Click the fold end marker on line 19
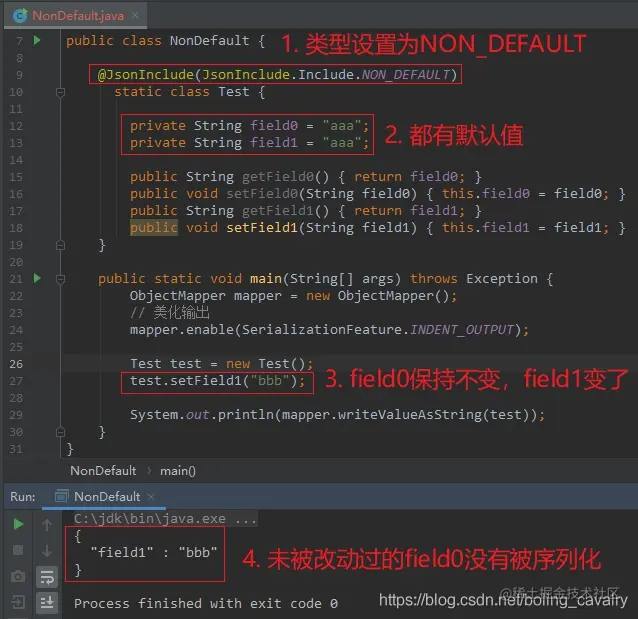Viewport: 638px width, 619px height. (60, 245)
